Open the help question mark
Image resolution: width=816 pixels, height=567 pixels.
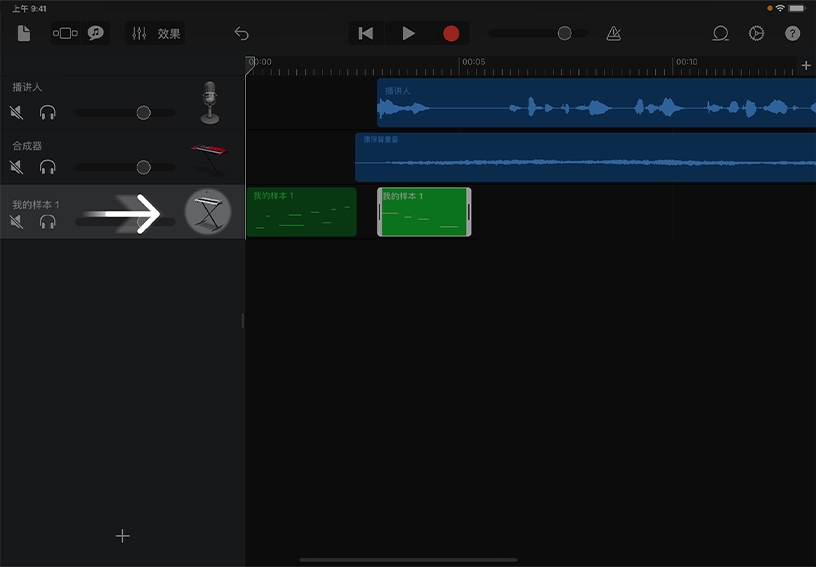792,33
